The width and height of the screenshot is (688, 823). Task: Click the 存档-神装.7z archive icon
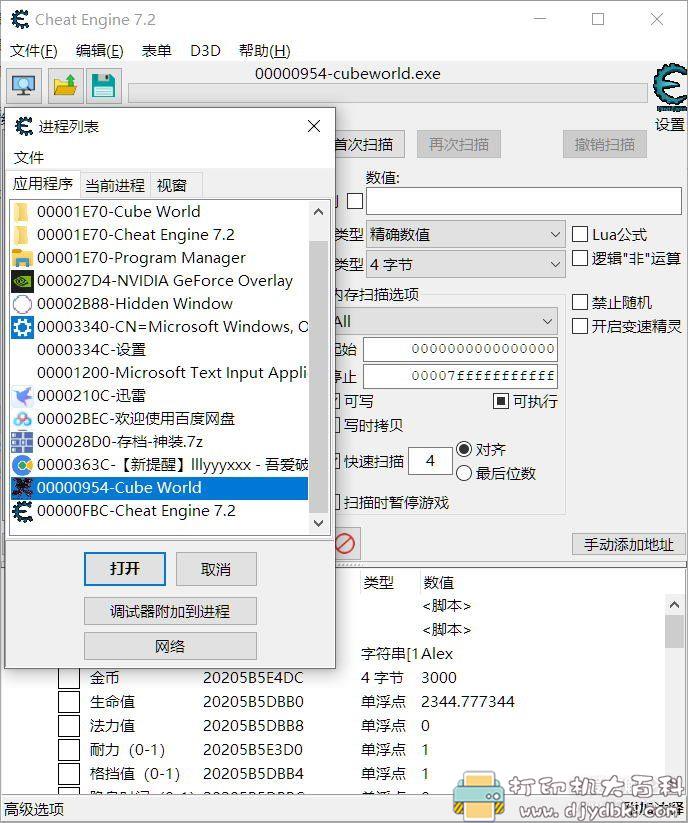click(x=22, y=442)
